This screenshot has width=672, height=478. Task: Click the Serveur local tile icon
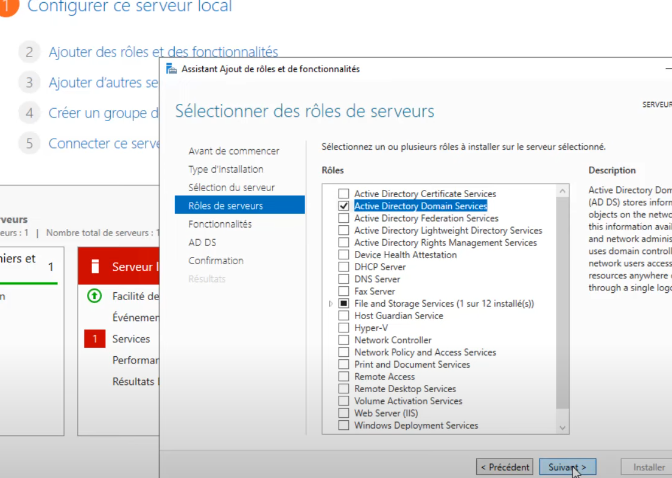coord(95,266)
